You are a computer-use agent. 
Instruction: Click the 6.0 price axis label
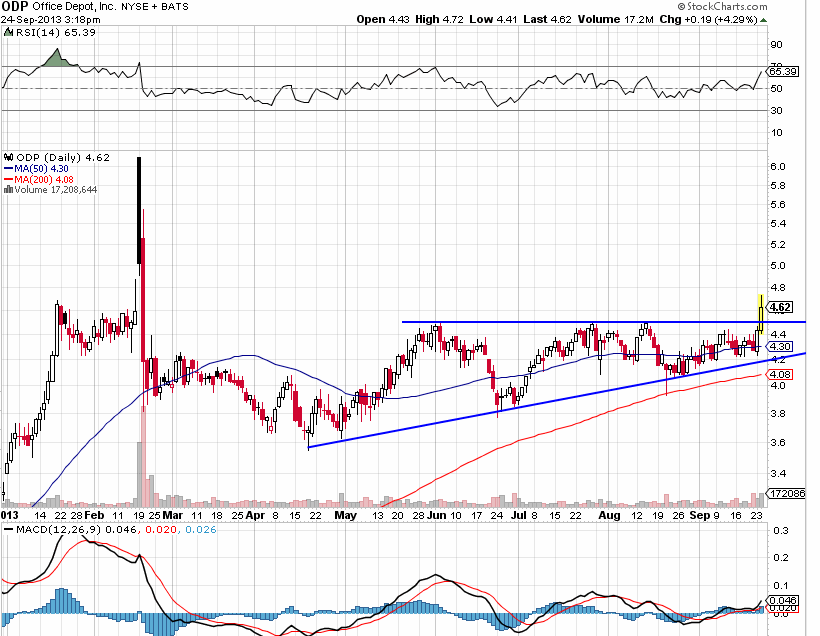[x=778, y=166]
